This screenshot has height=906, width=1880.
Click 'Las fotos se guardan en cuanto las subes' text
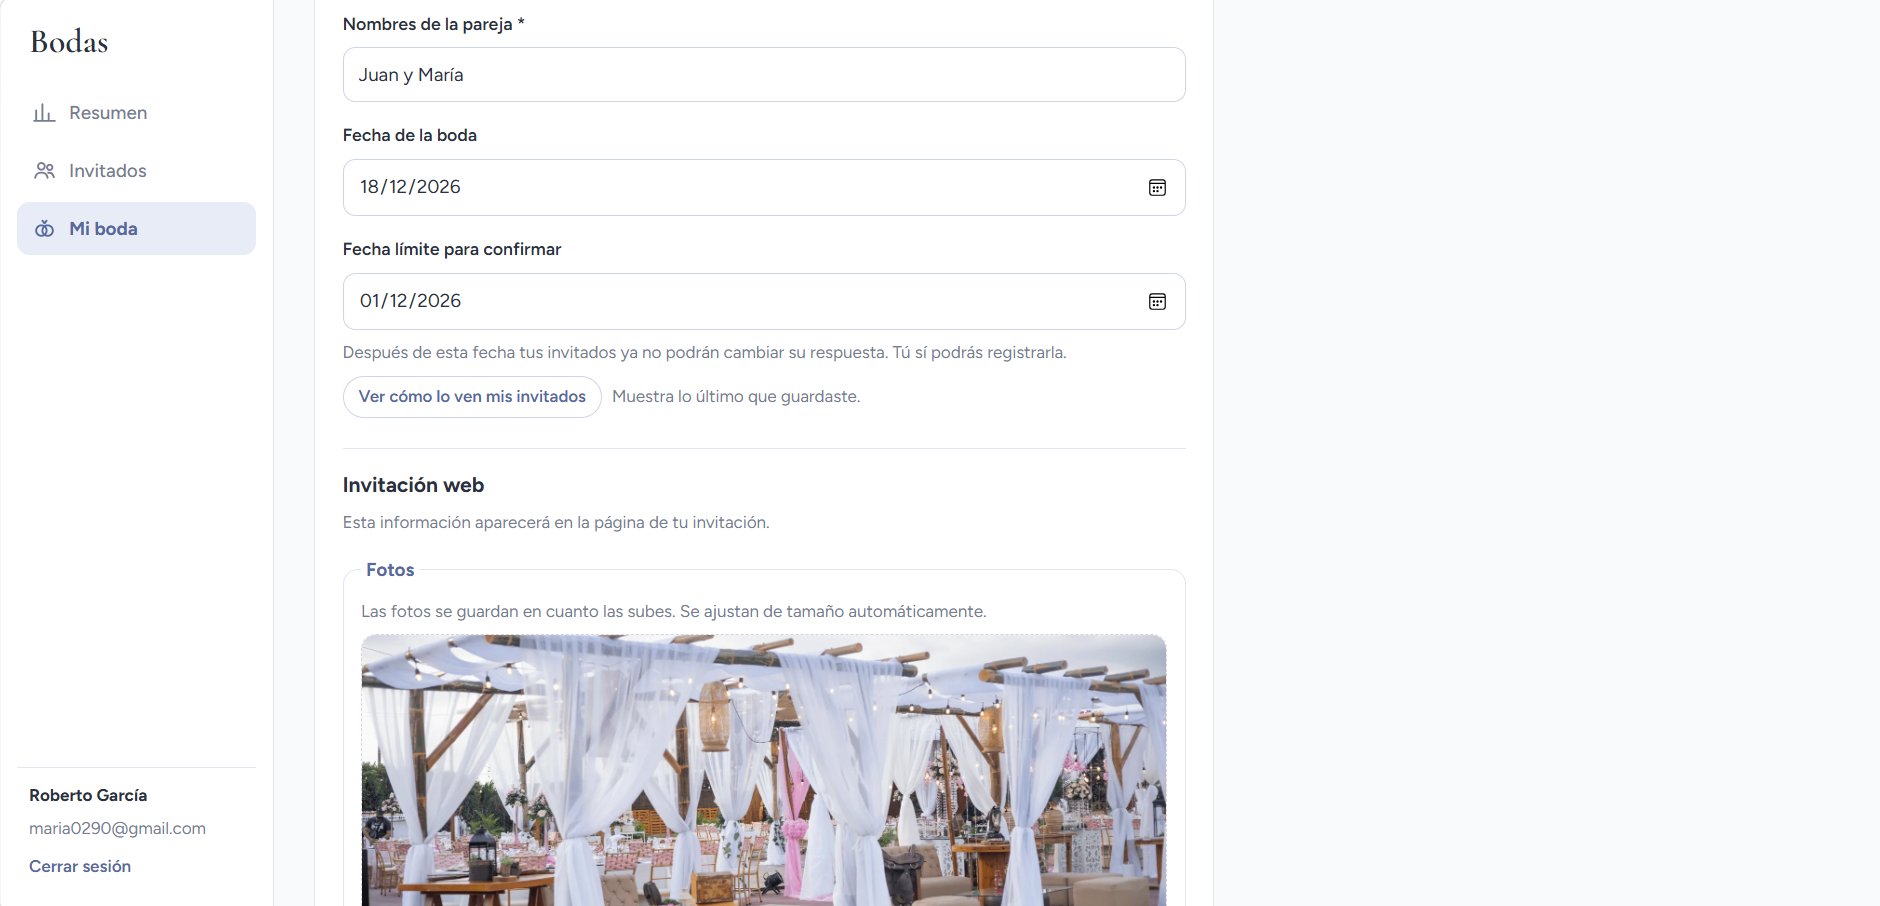click(x=674, y=611)
